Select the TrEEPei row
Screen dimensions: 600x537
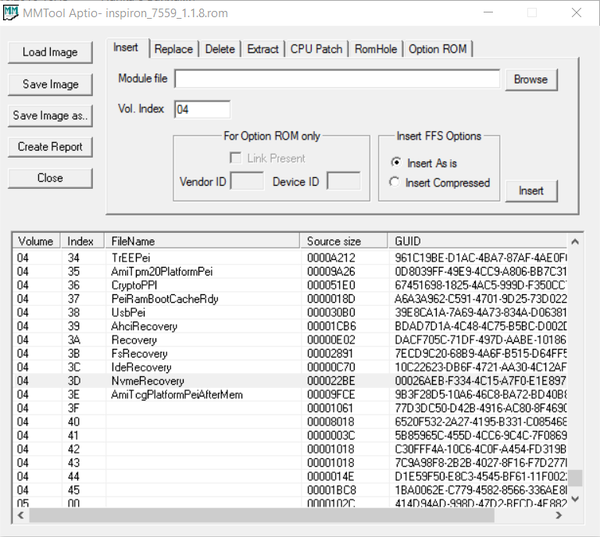coord(290,258)
